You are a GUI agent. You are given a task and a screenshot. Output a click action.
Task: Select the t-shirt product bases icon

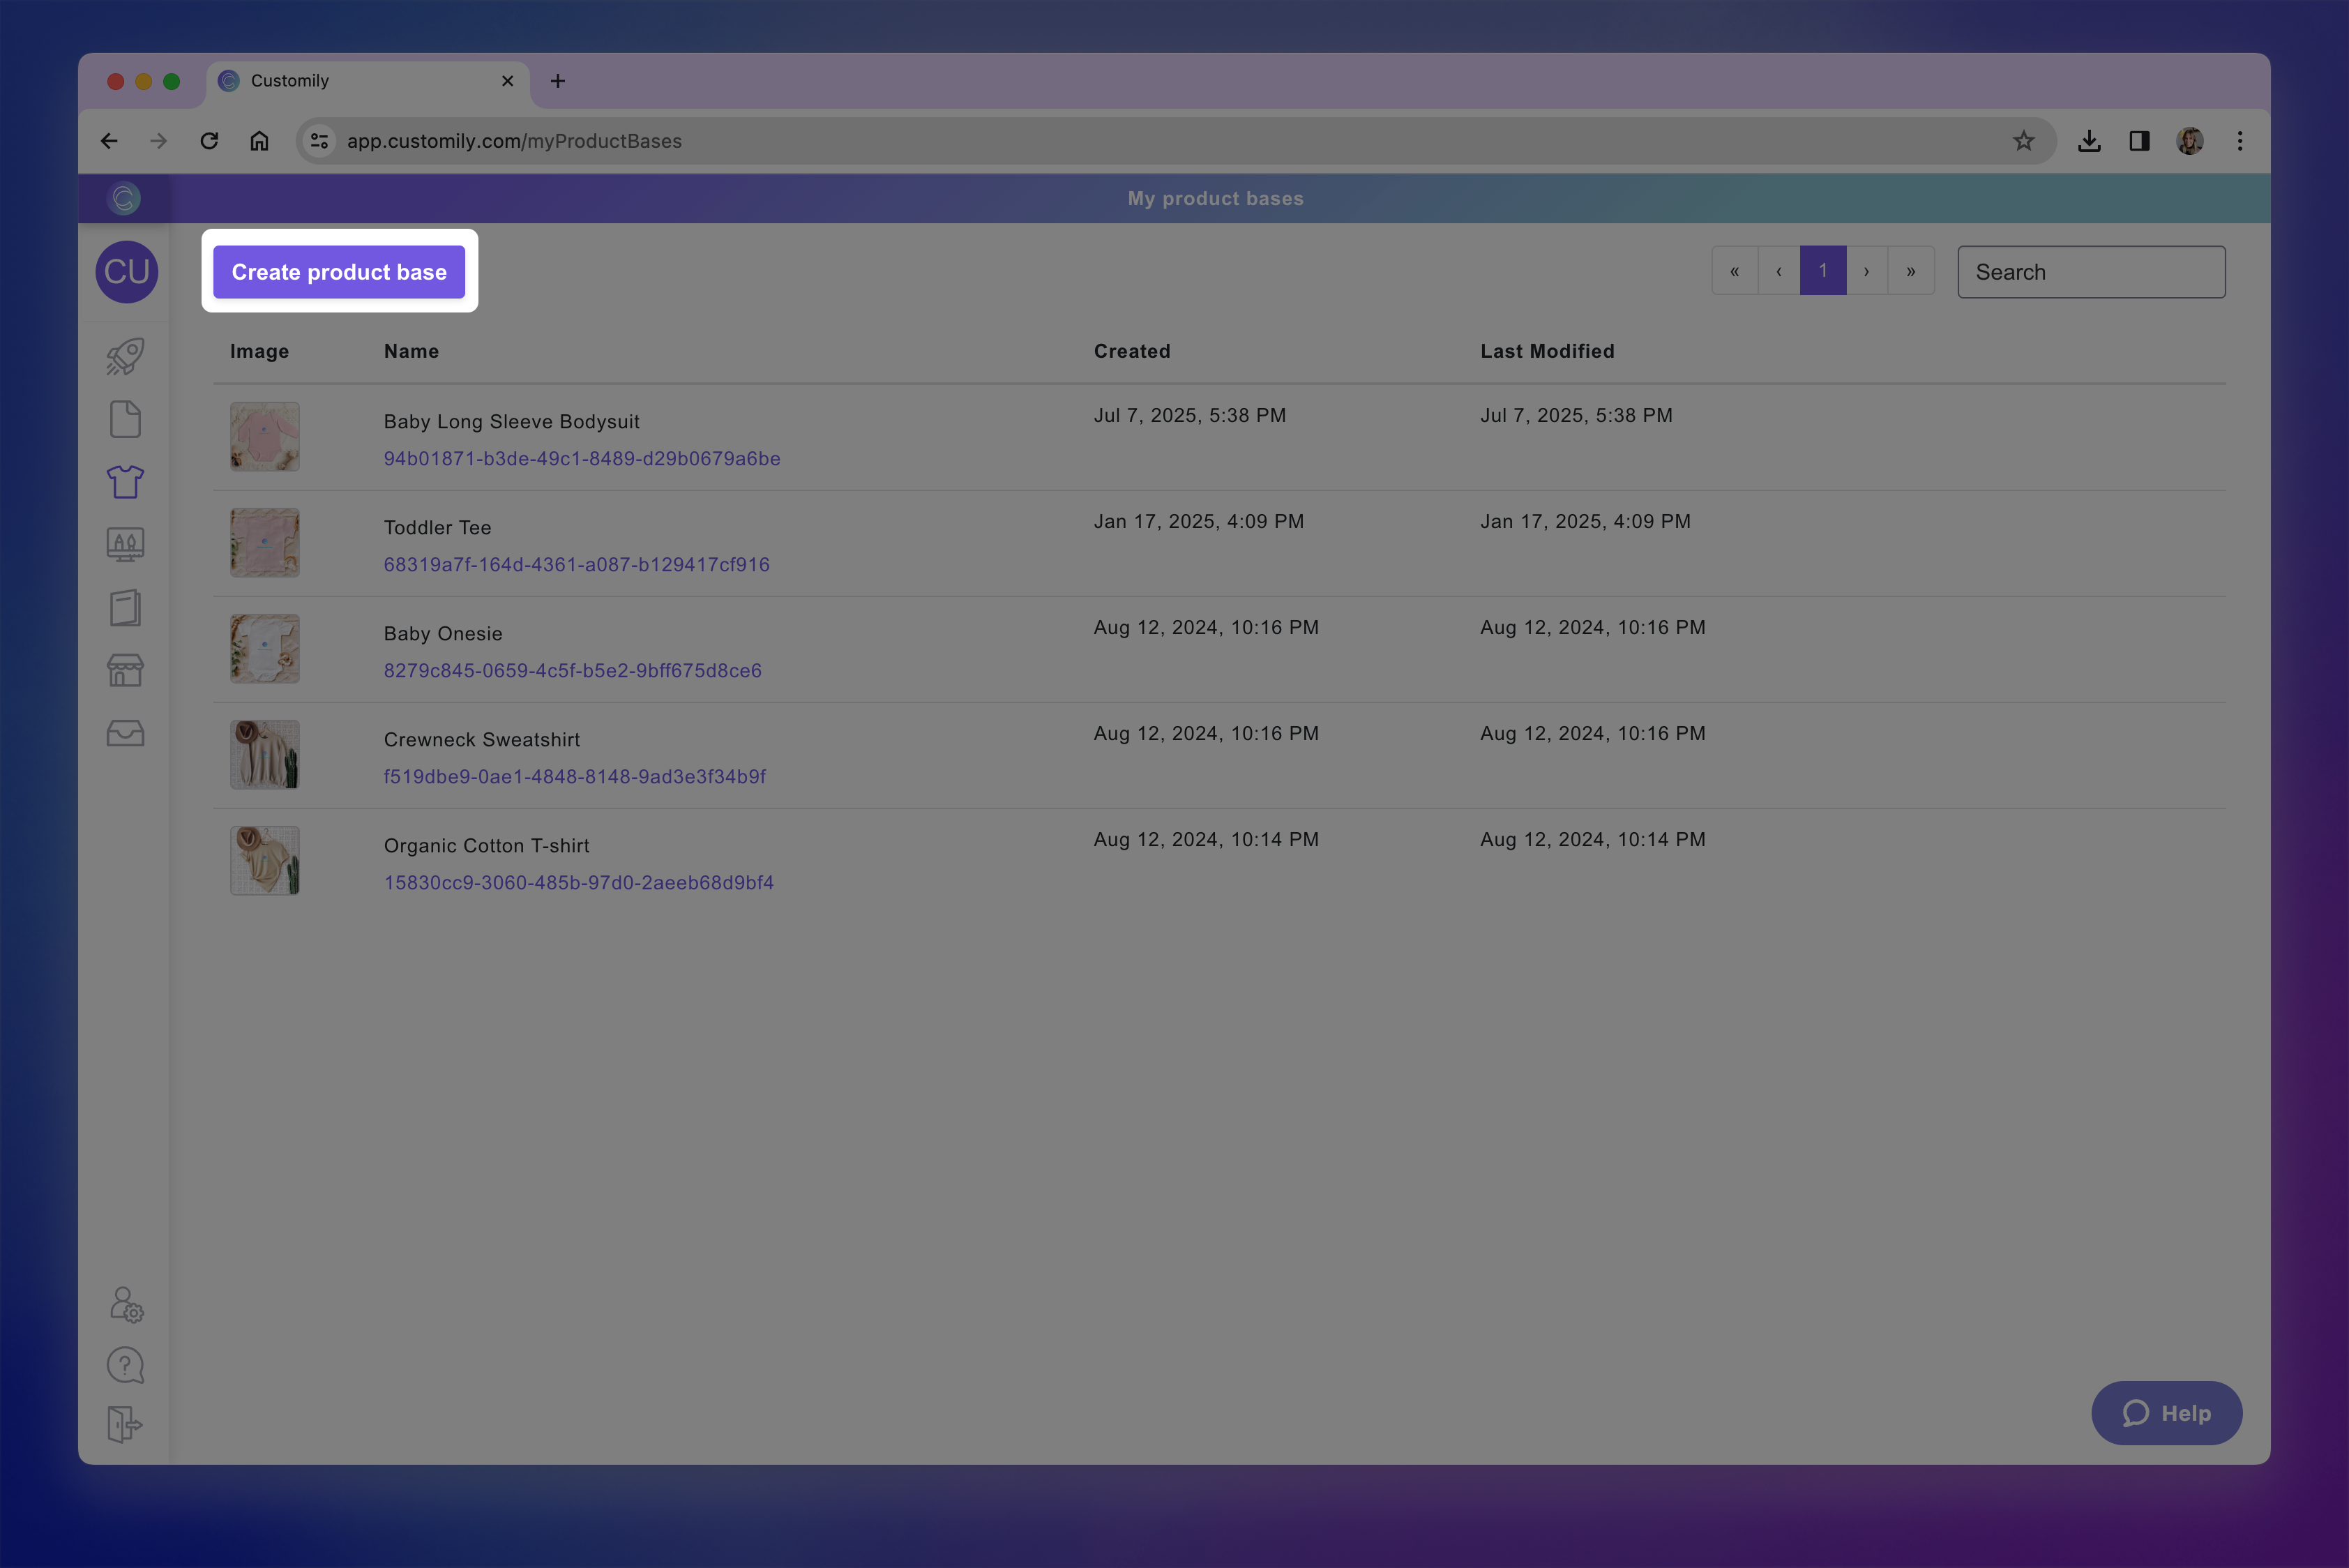click(125, 482)
